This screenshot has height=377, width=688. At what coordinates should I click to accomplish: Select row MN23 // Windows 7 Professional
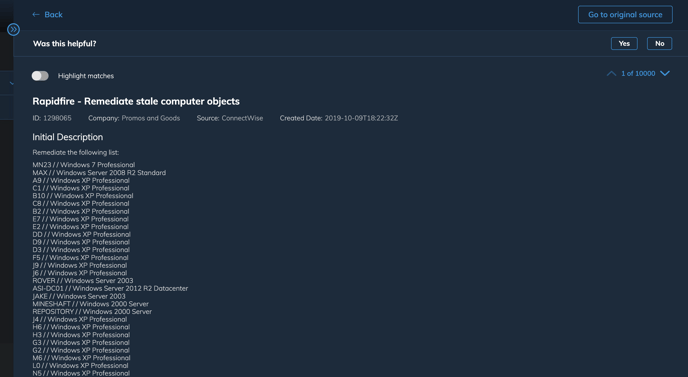[x=84, y=165]
